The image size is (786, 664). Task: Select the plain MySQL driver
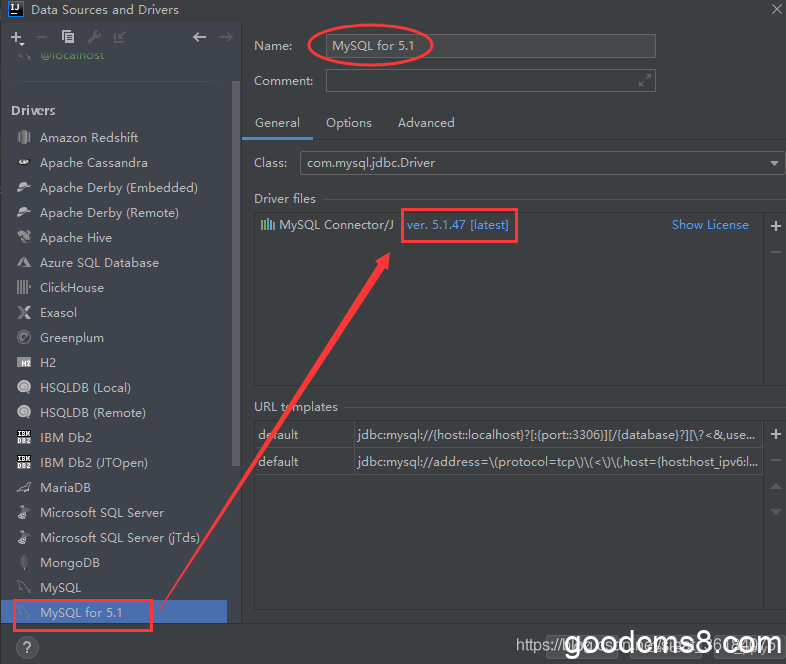point(60,587)
